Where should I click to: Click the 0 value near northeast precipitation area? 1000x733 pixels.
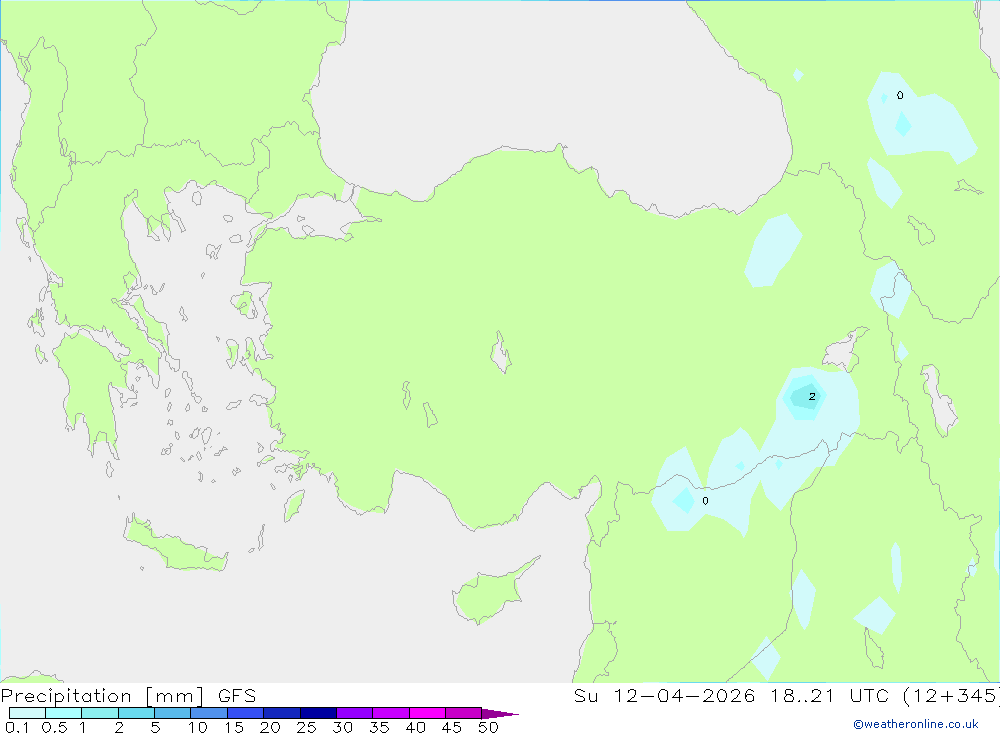coord(900,95)
